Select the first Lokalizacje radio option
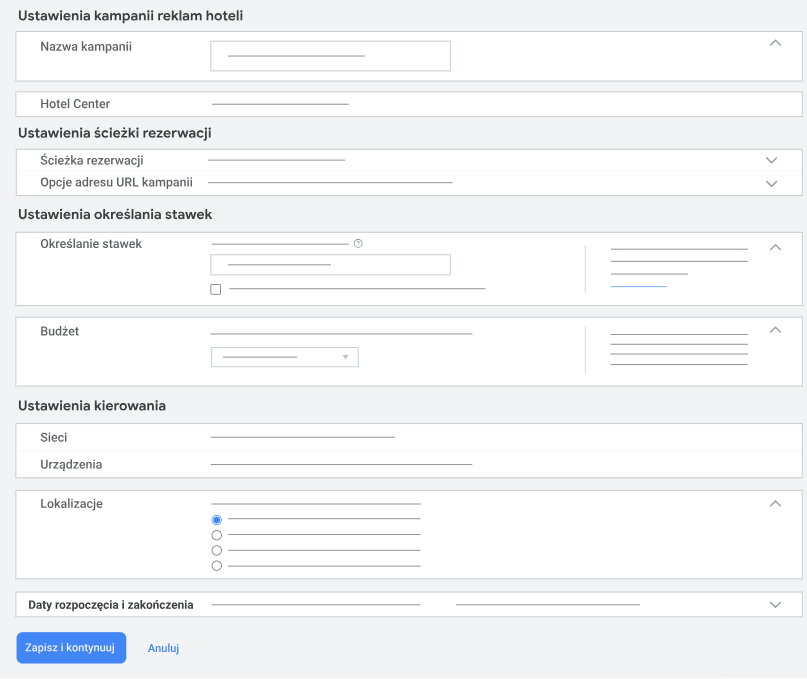The width and height of the screenshot is (807, 679). pyautogui.click(x=217, y=520)
